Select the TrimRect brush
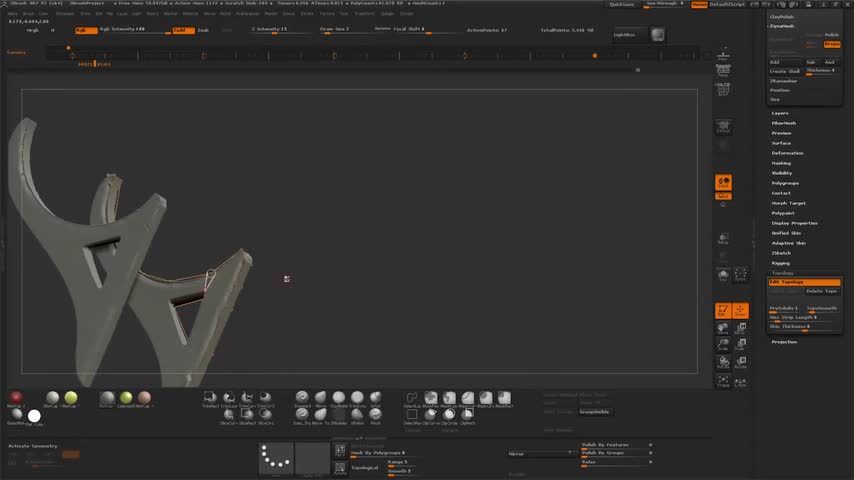Screen dimensions: 854x480 click(x=210, y=398)
